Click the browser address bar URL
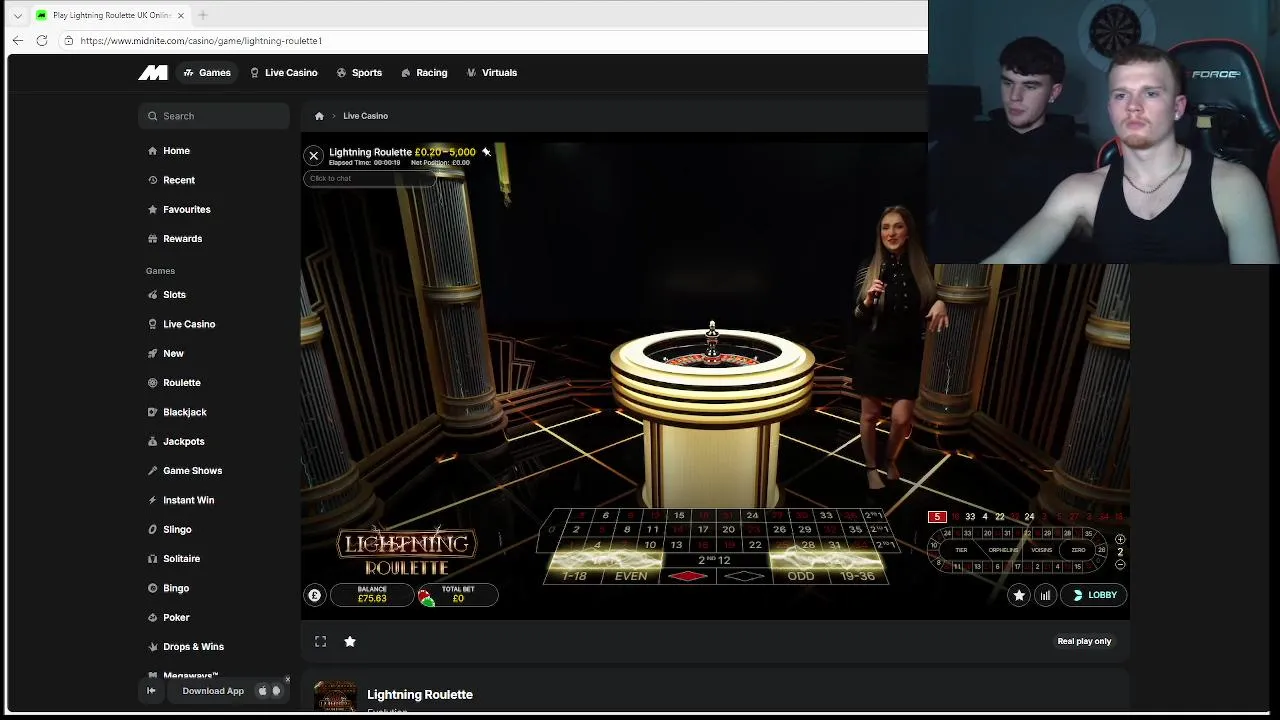The height and width of the screenshot is (720, 1280). coord(201,41)
